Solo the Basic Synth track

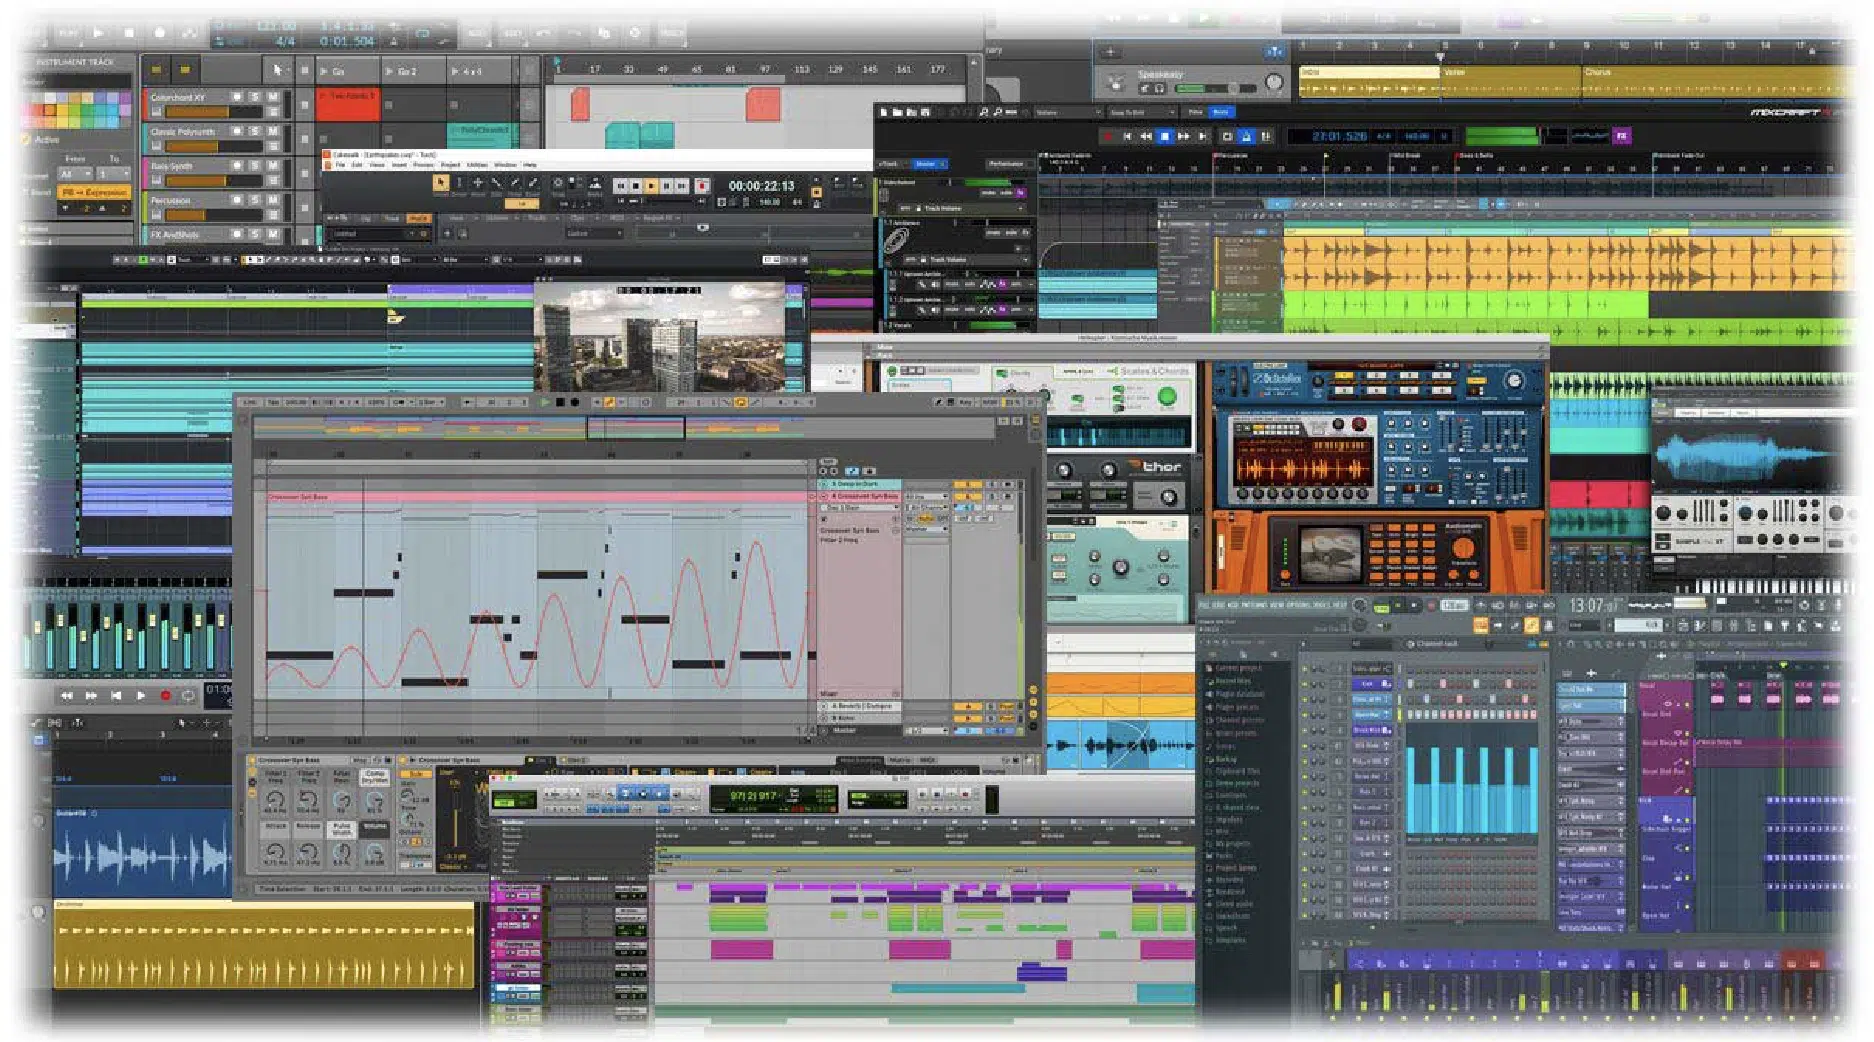tap(255, 165)
